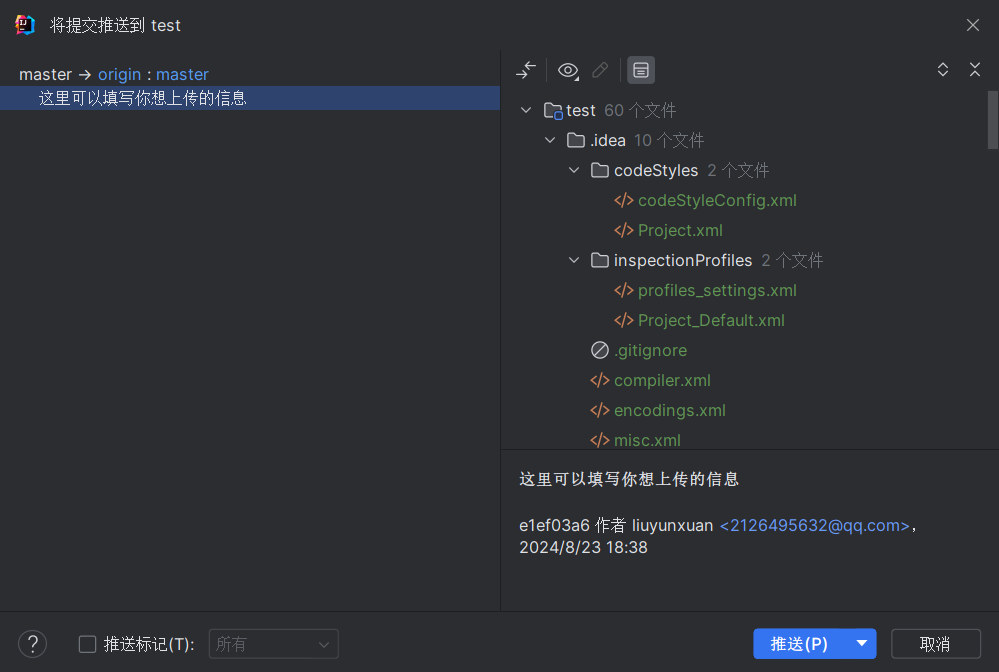The width and height of the screenshot is (999, 672).
Task: Collapse the .idea folder node
Action: (550, 140)
